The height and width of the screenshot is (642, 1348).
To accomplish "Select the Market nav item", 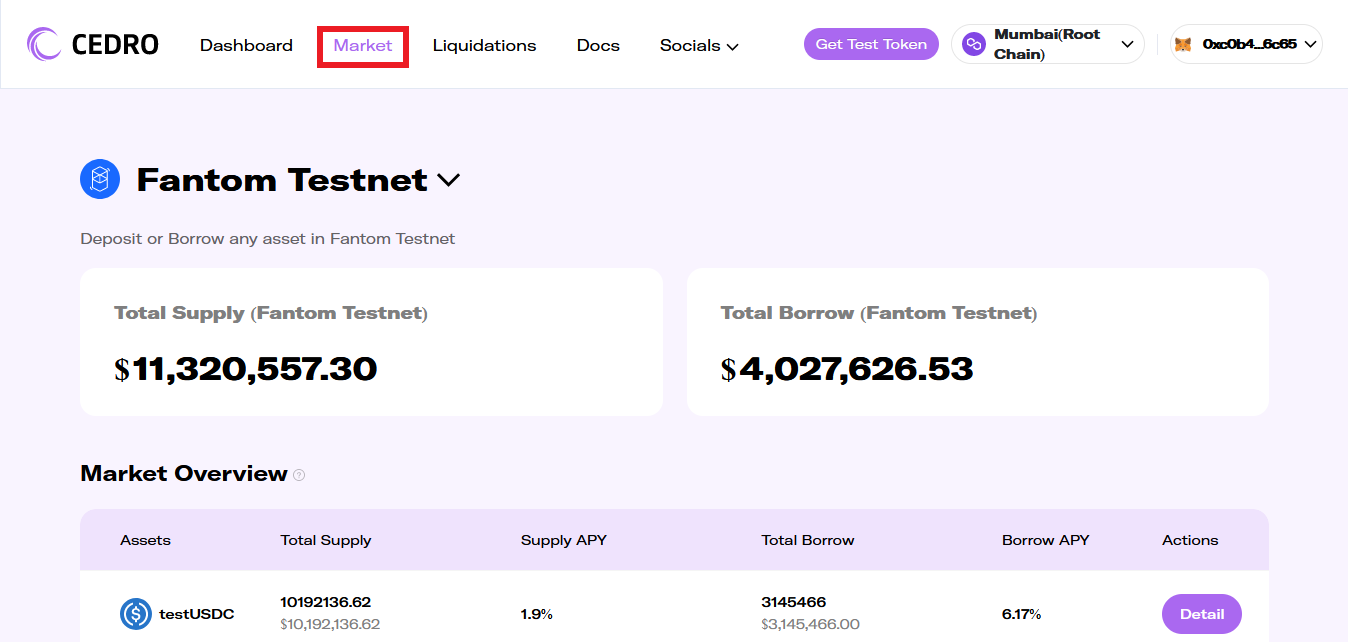I will 363,46.
